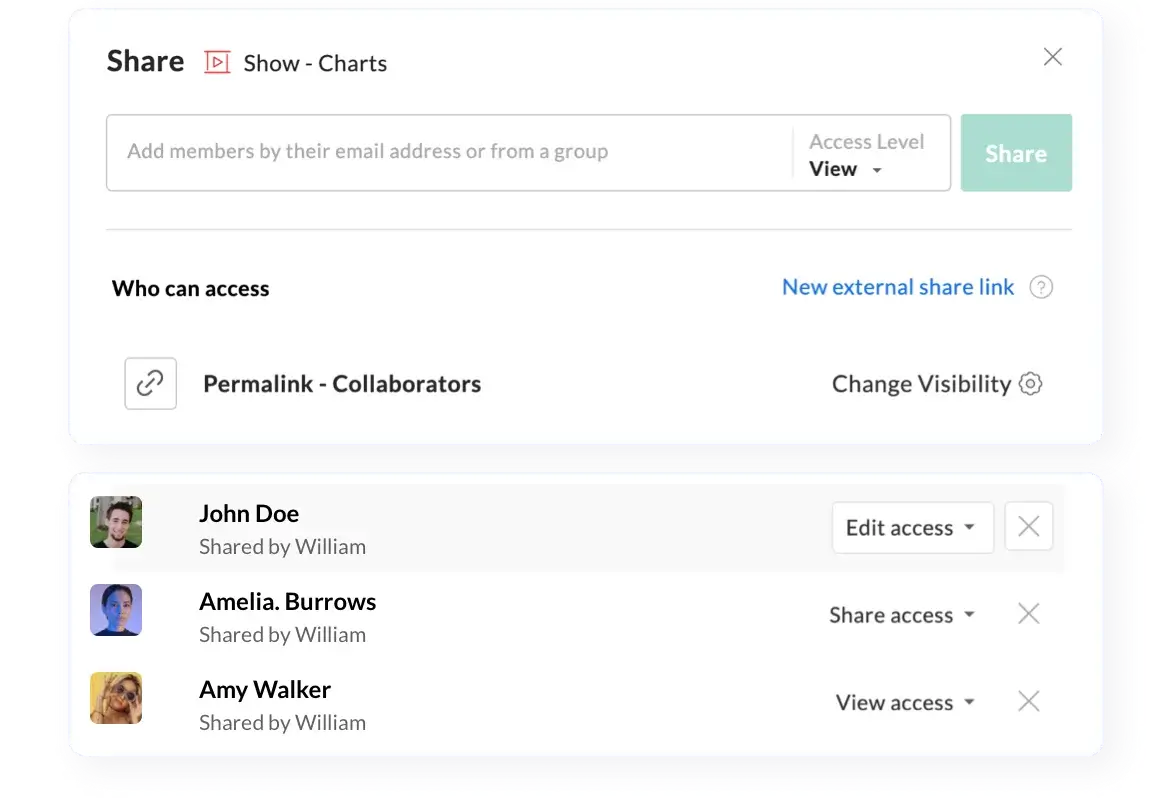This screenshot has height=806, width=1174.
Task: Open Amy Walker's View access dropdown
Action: click(x=904, y=701)
